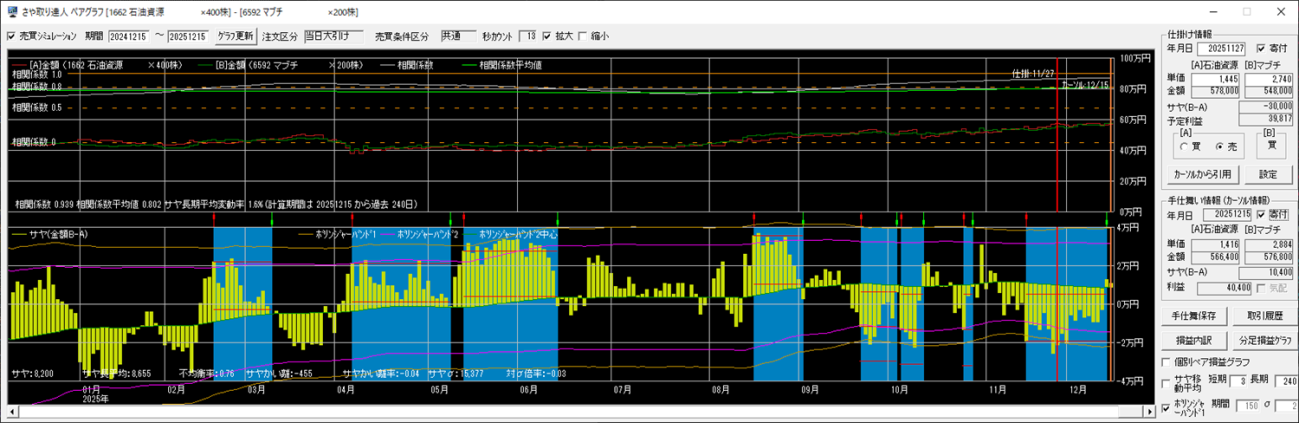Click the 買 button under stock B
Image resolution: width=1299 pixels, height=423 pixels.
[x=1270, y=145]
